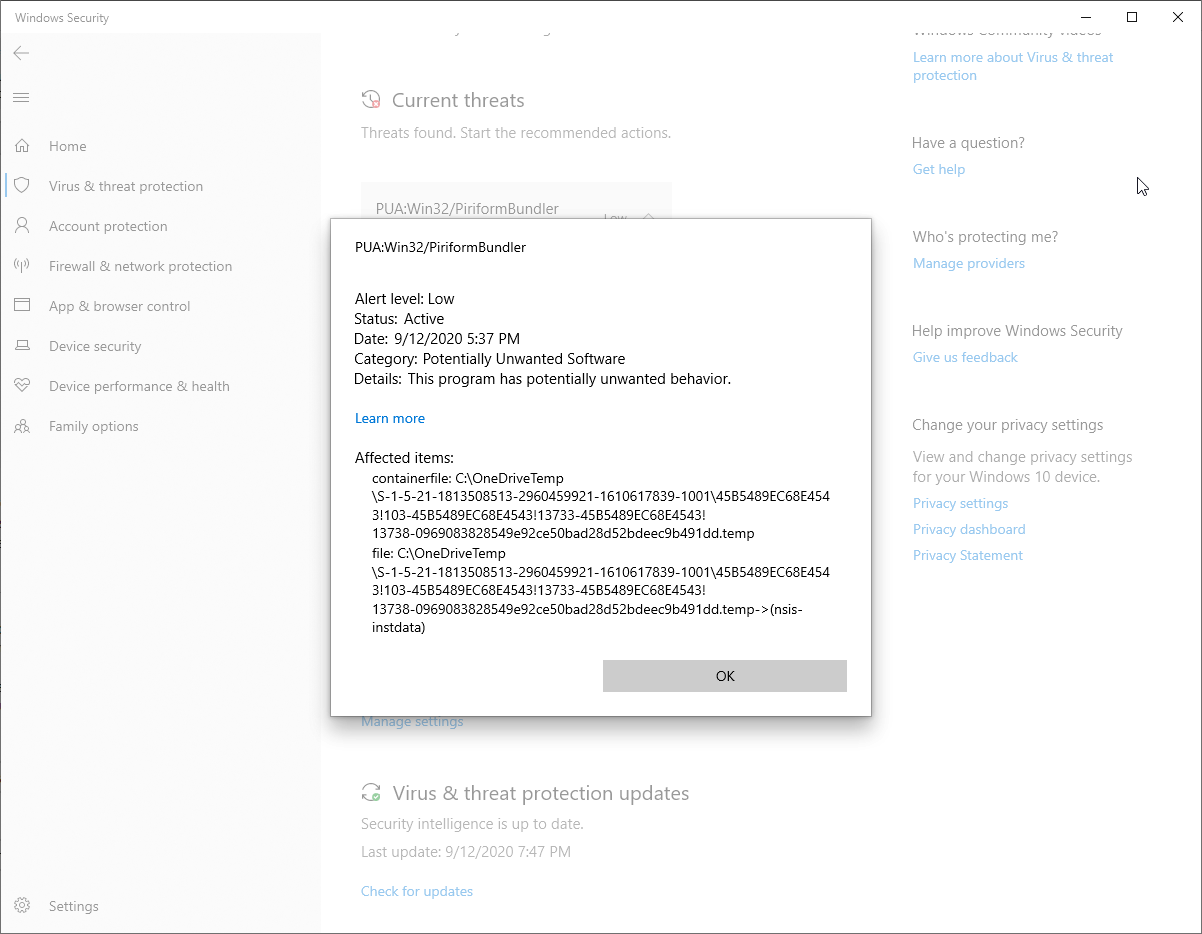Click the Alert level: Low text

pyautogui.click(x=405, y=298)
